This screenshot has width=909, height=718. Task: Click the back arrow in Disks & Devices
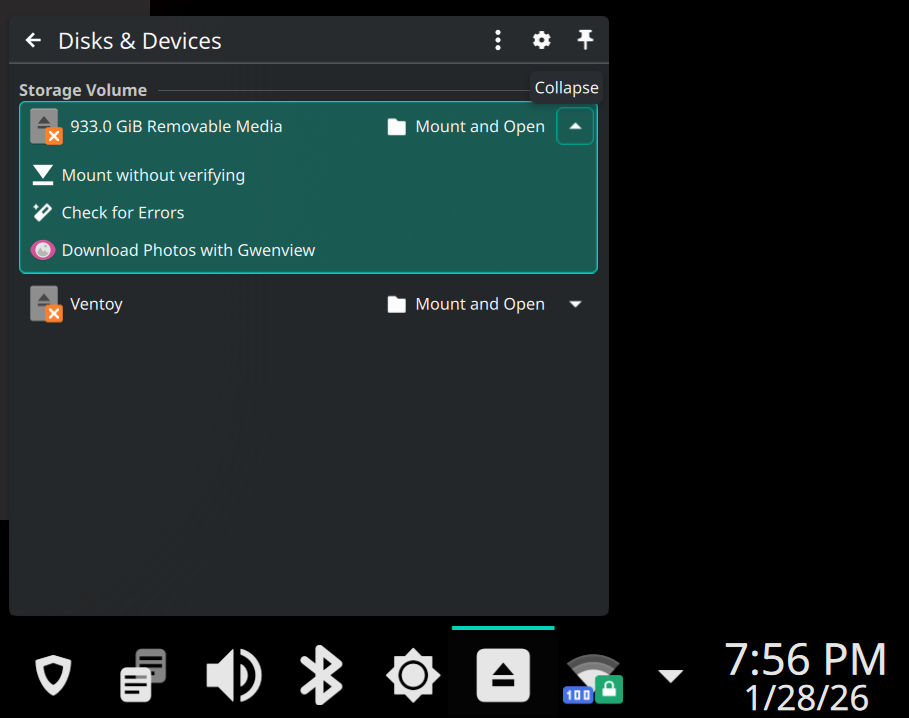coord(33,40)
